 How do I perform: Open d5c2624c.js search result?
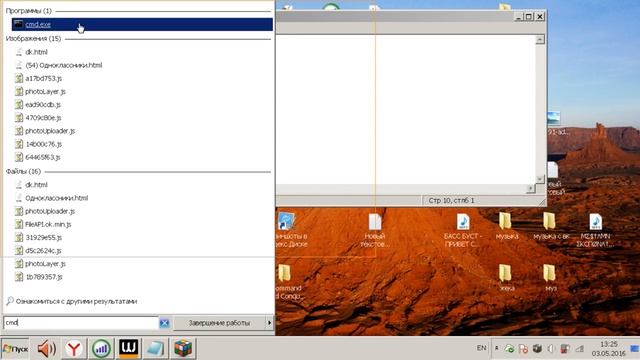click(x=43, y=251)
